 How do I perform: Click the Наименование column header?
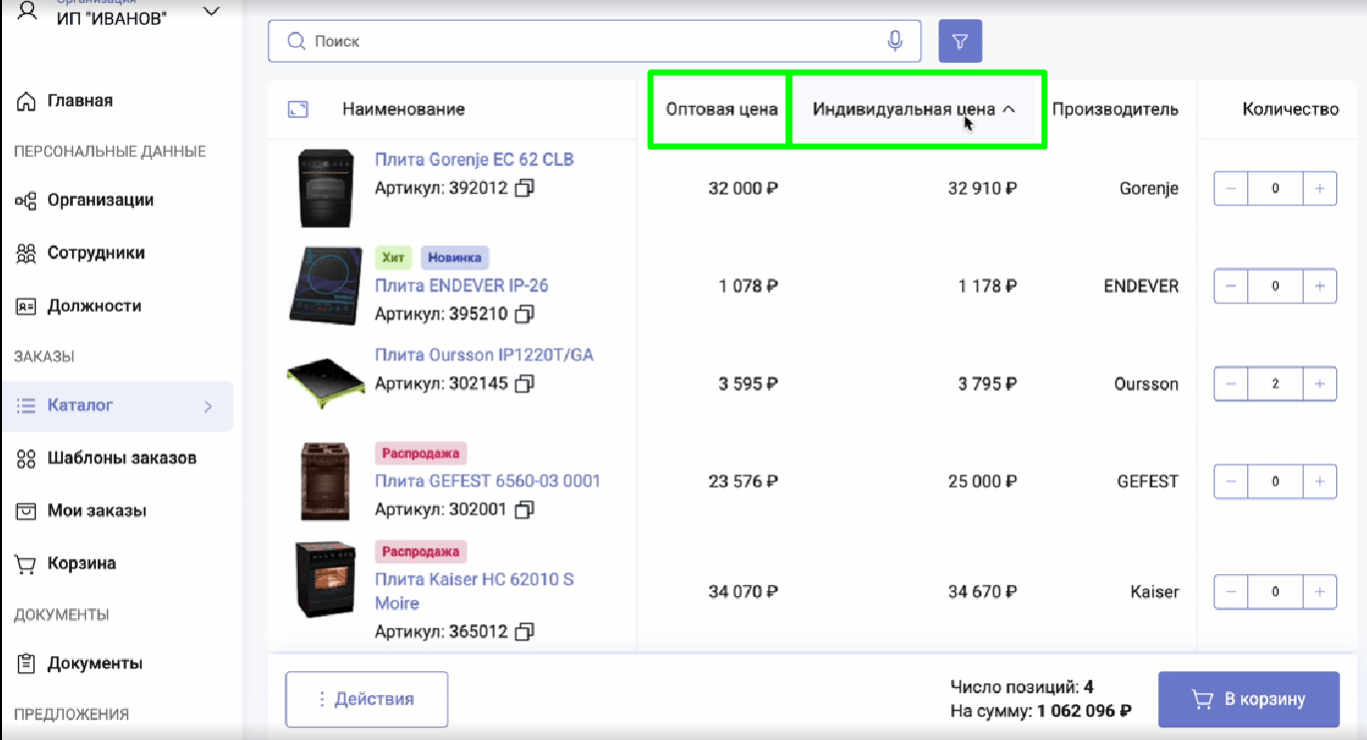[404, 110]
